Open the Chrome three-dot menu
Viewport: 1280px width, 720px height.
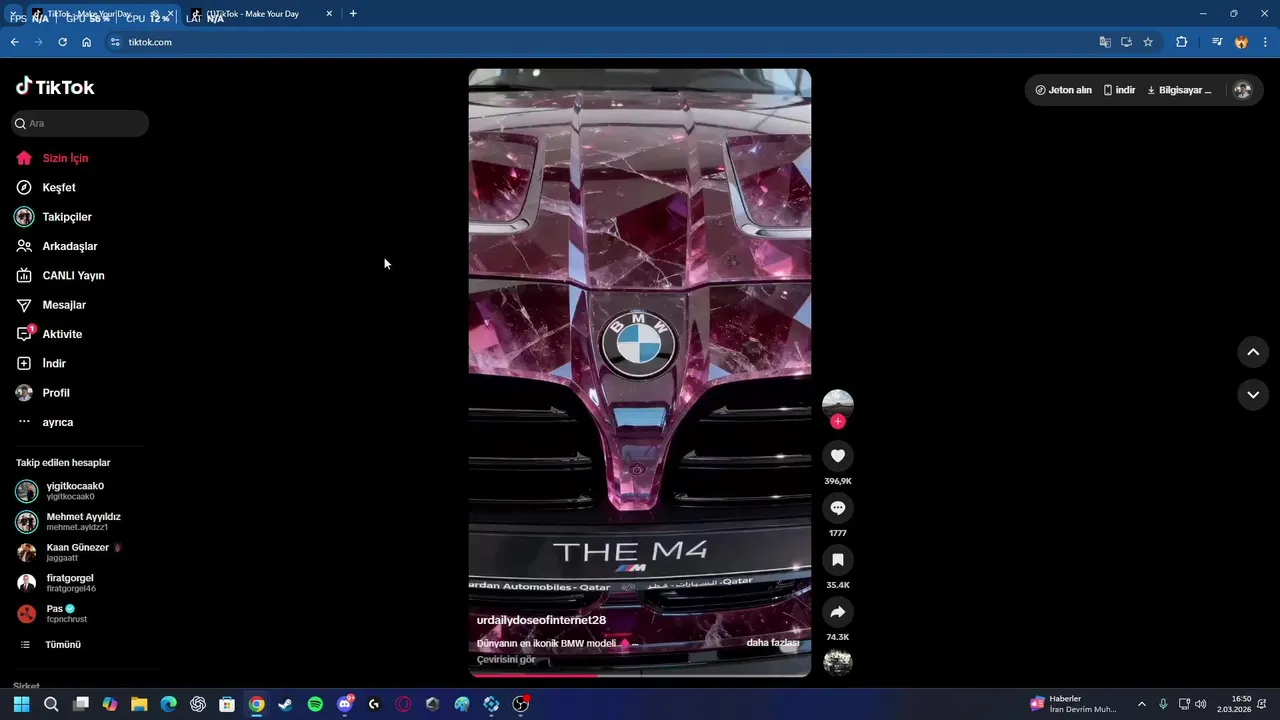[1266, 42]
